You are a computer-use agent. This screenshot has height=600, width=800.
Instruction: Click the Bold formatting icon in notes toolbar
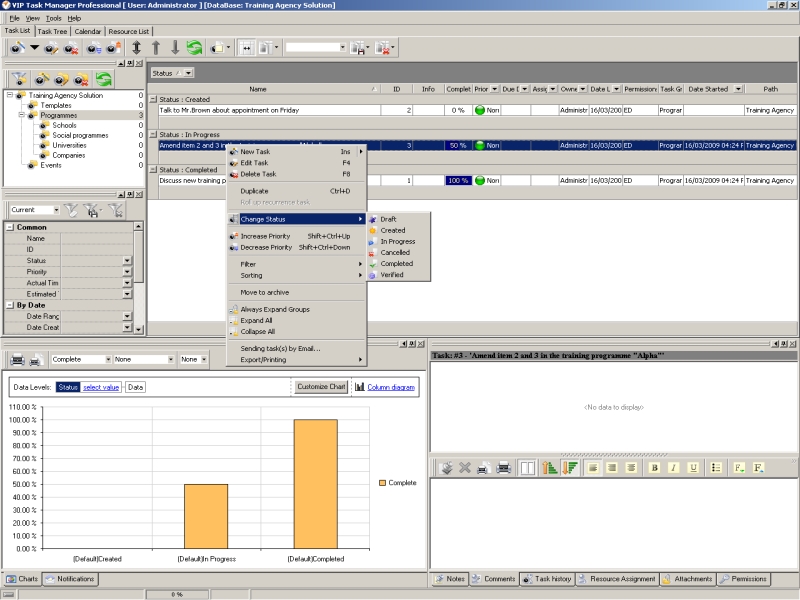(654, 467)
